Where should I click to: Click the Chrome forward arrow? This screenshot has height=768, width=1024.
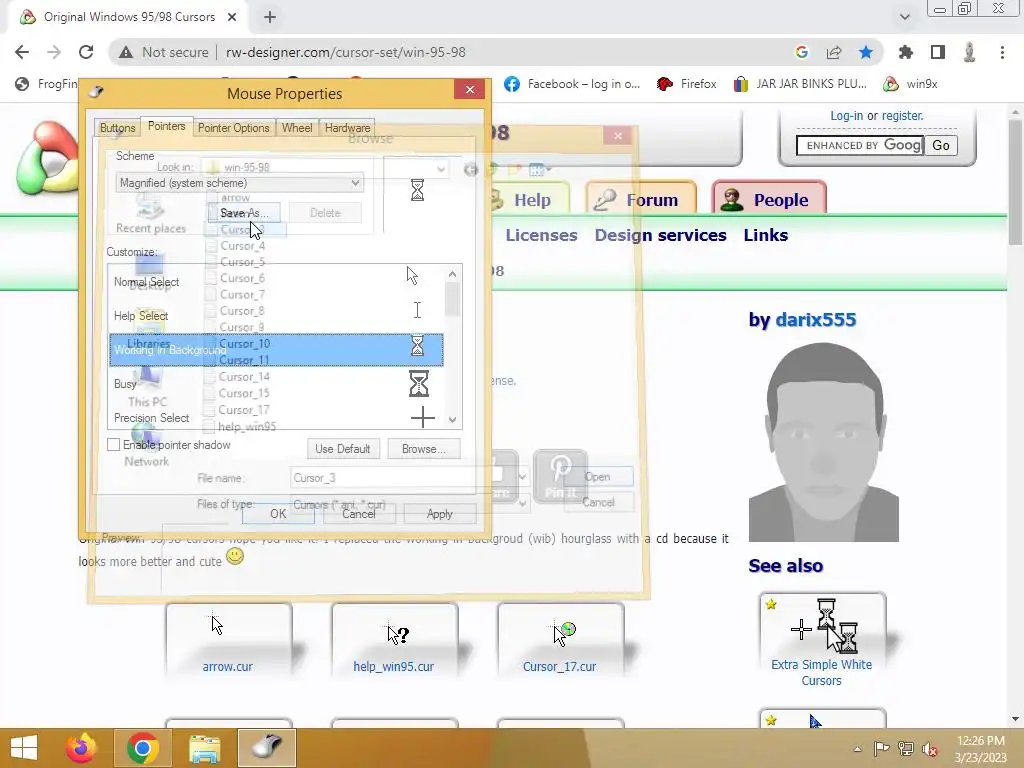point(54,52)
